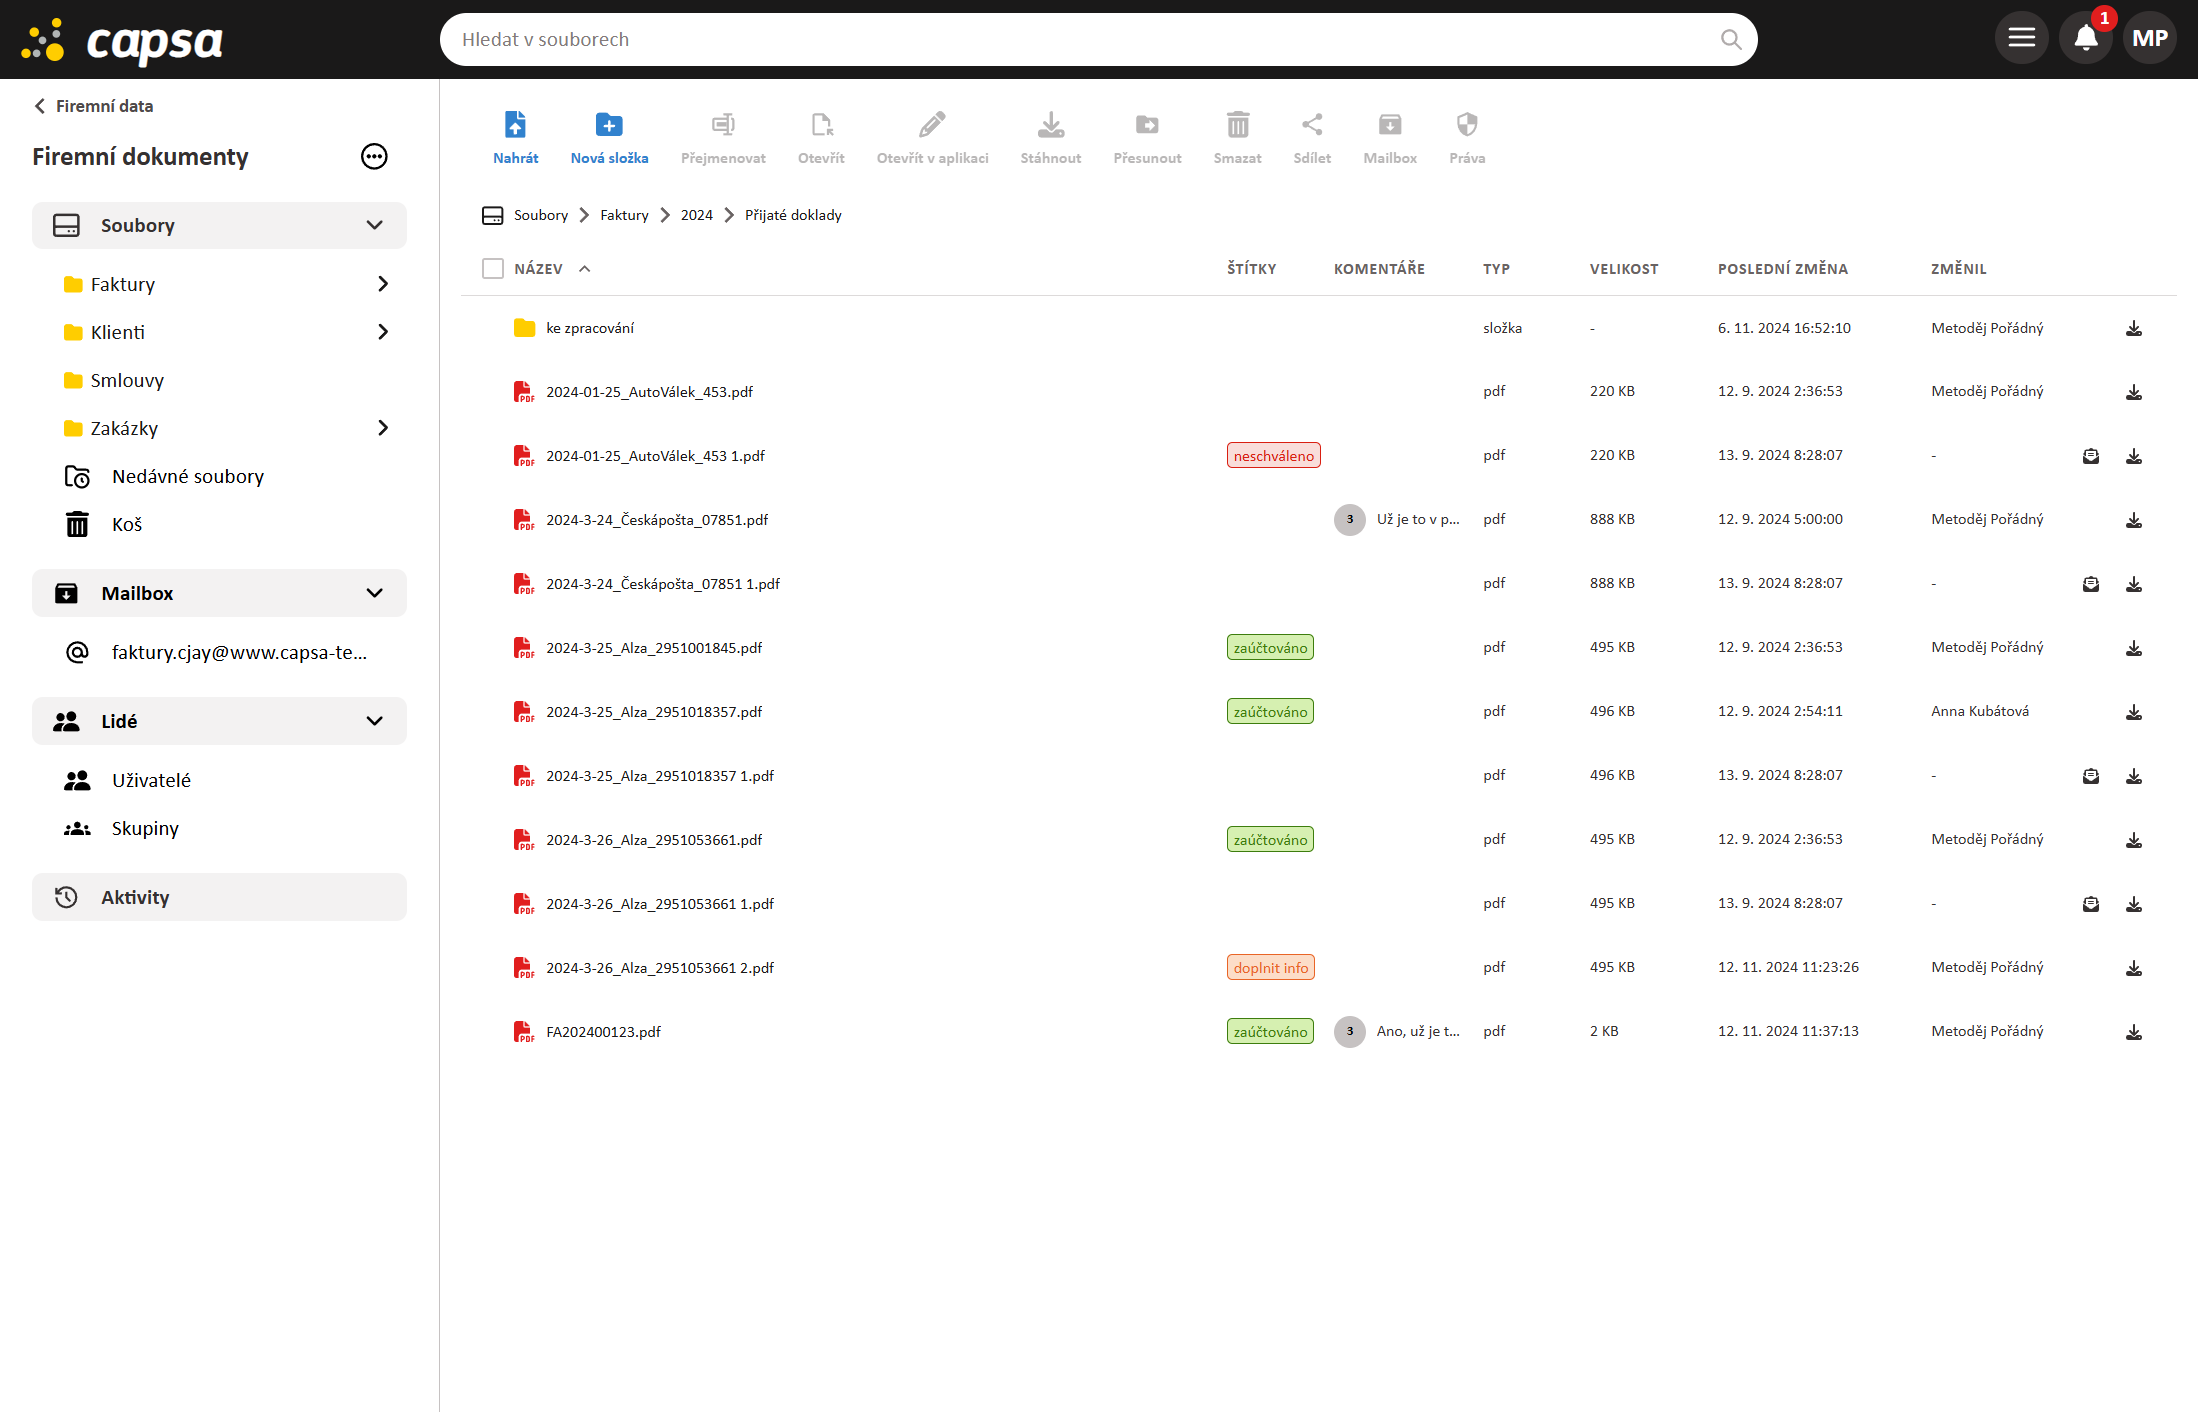Open the Koš trash item
2198x1412 pixels.
(x=127, y=524)
